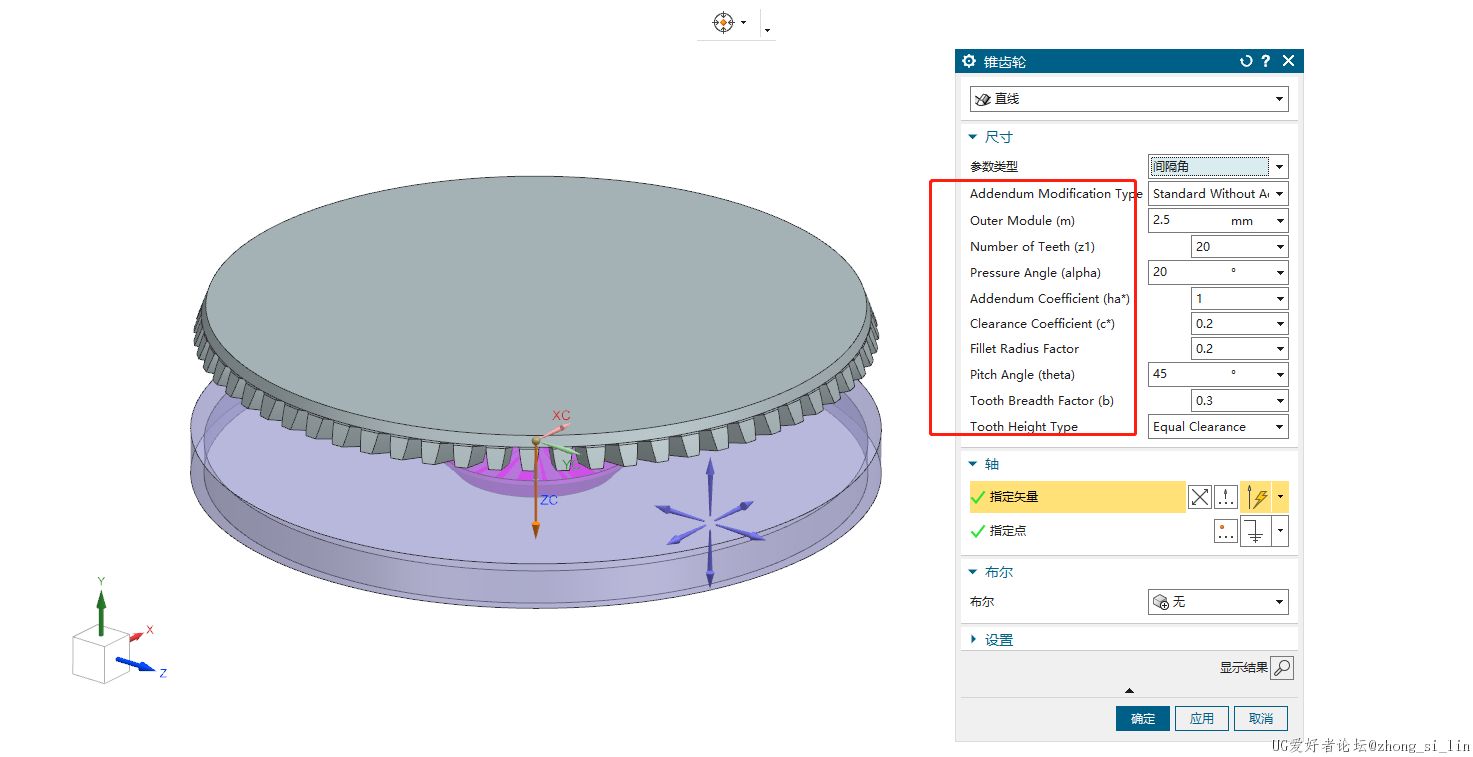Screen dimensions: 1473x757
Task: Click the point type icon in 指定点 row
Action: pos(1256,531)
